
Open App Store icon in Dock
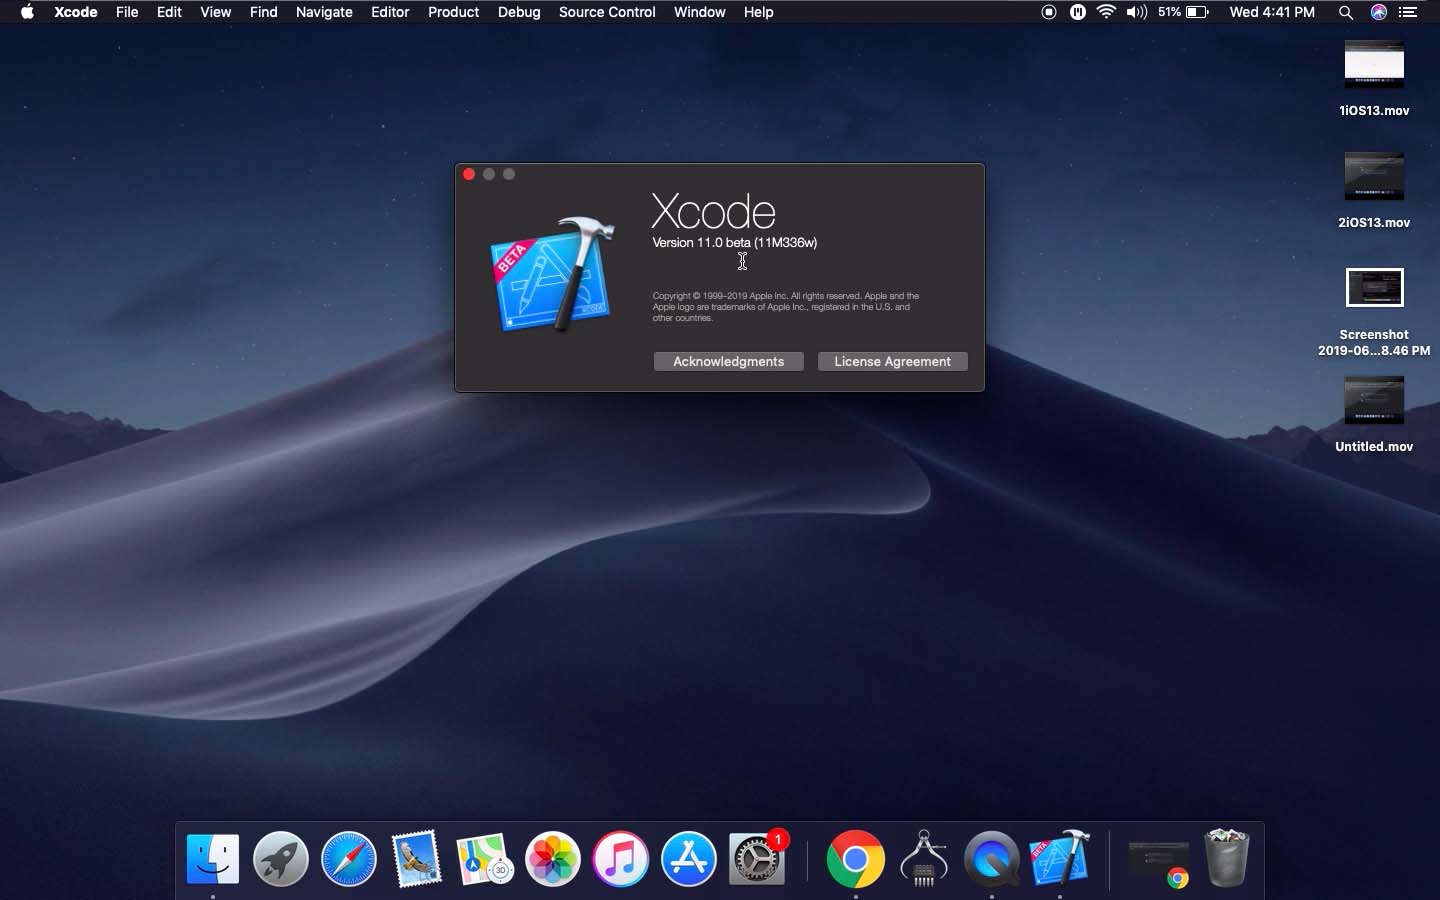click(689, 859)
